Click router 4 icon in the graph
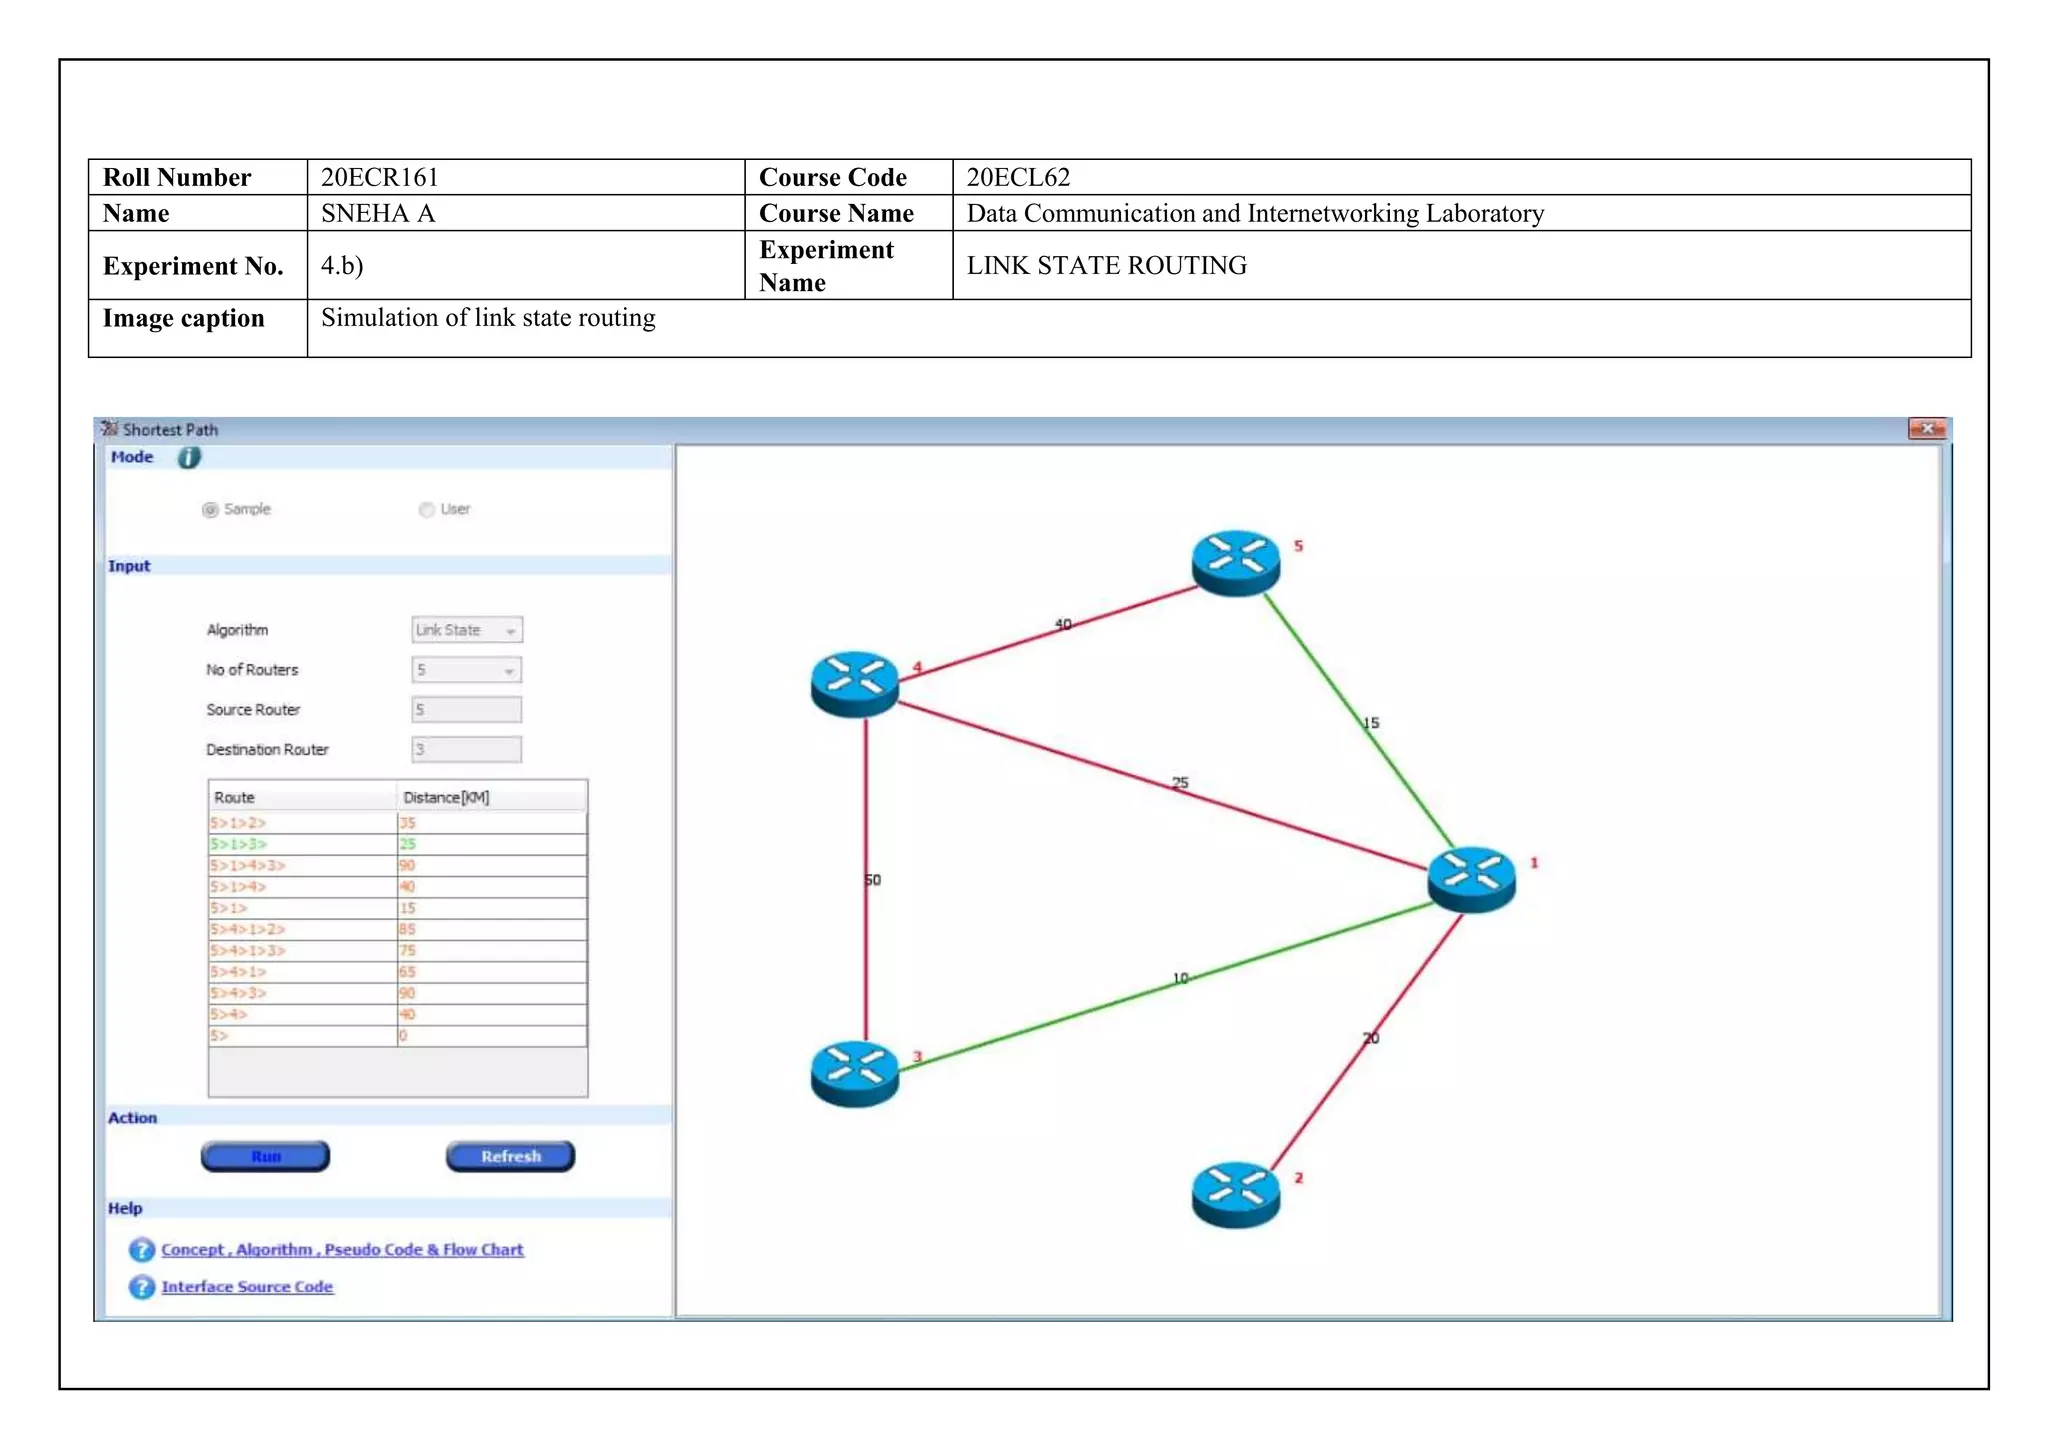Screen dimensions: 2048x1448 click(855, 684)
